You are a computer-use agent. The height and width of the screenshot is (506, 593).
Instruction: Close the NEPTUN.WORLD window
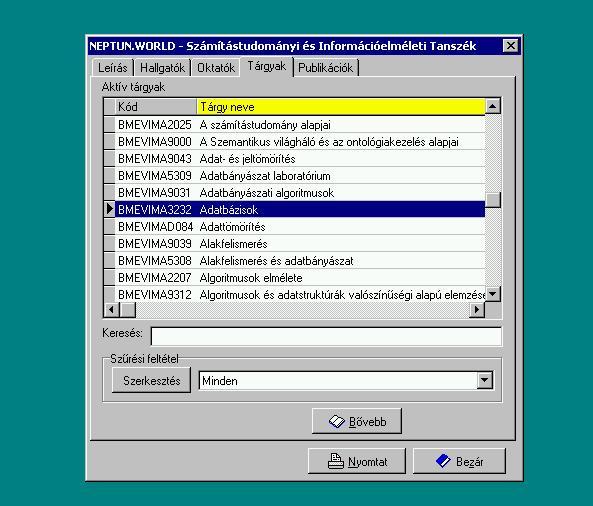[511, 46]
